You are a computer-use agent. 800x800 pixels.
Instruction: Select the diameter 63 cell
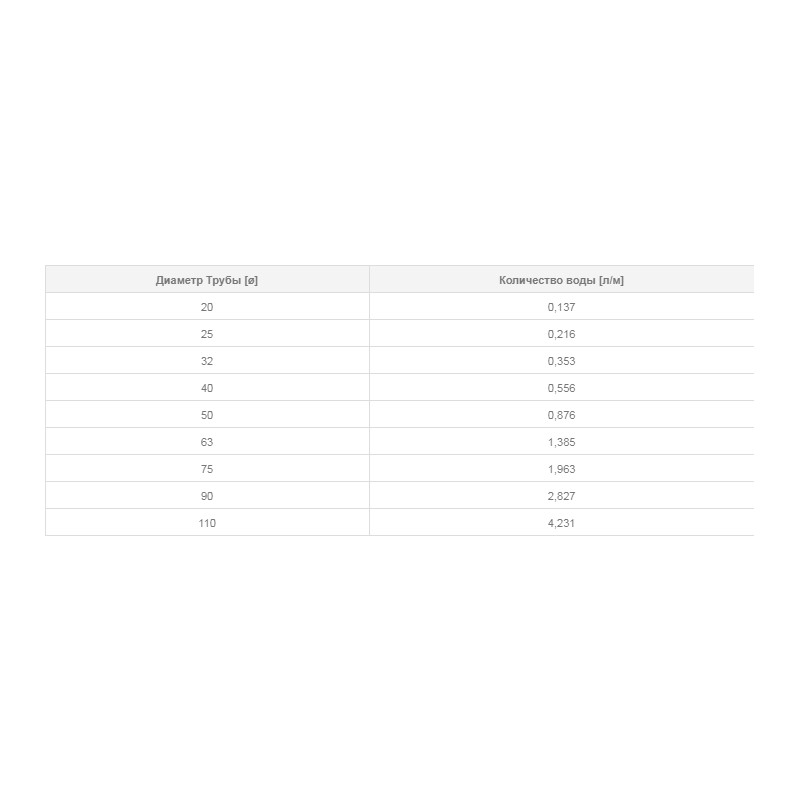click(x=207, y=442)
